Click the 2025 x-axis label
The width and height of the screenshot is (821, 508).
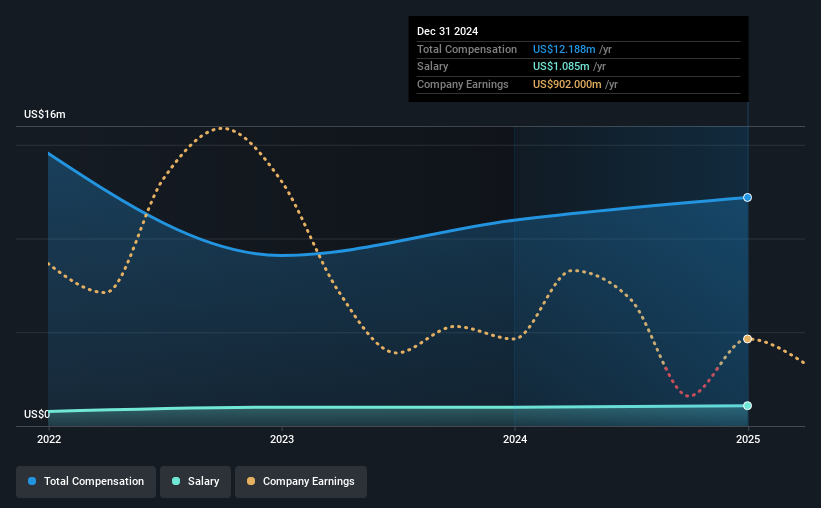(748, 439)
